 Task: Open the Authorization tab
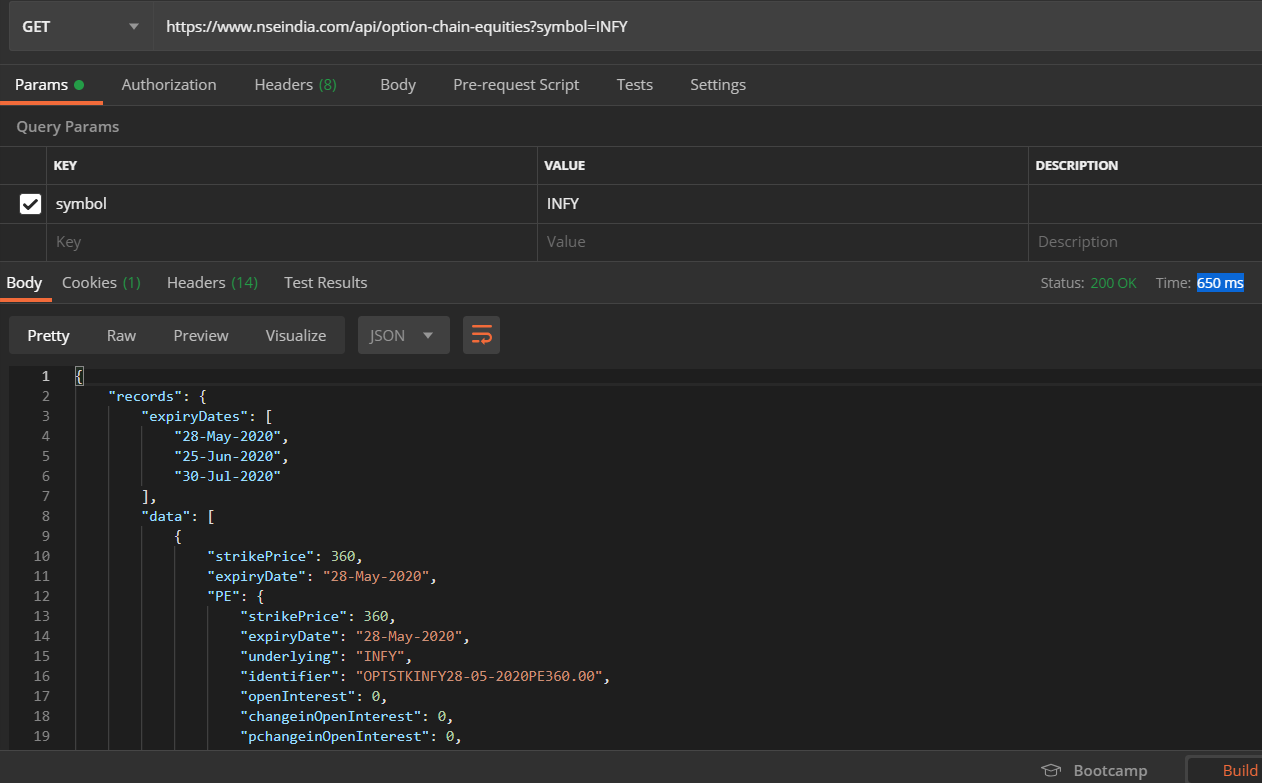(x=169, y=85)
